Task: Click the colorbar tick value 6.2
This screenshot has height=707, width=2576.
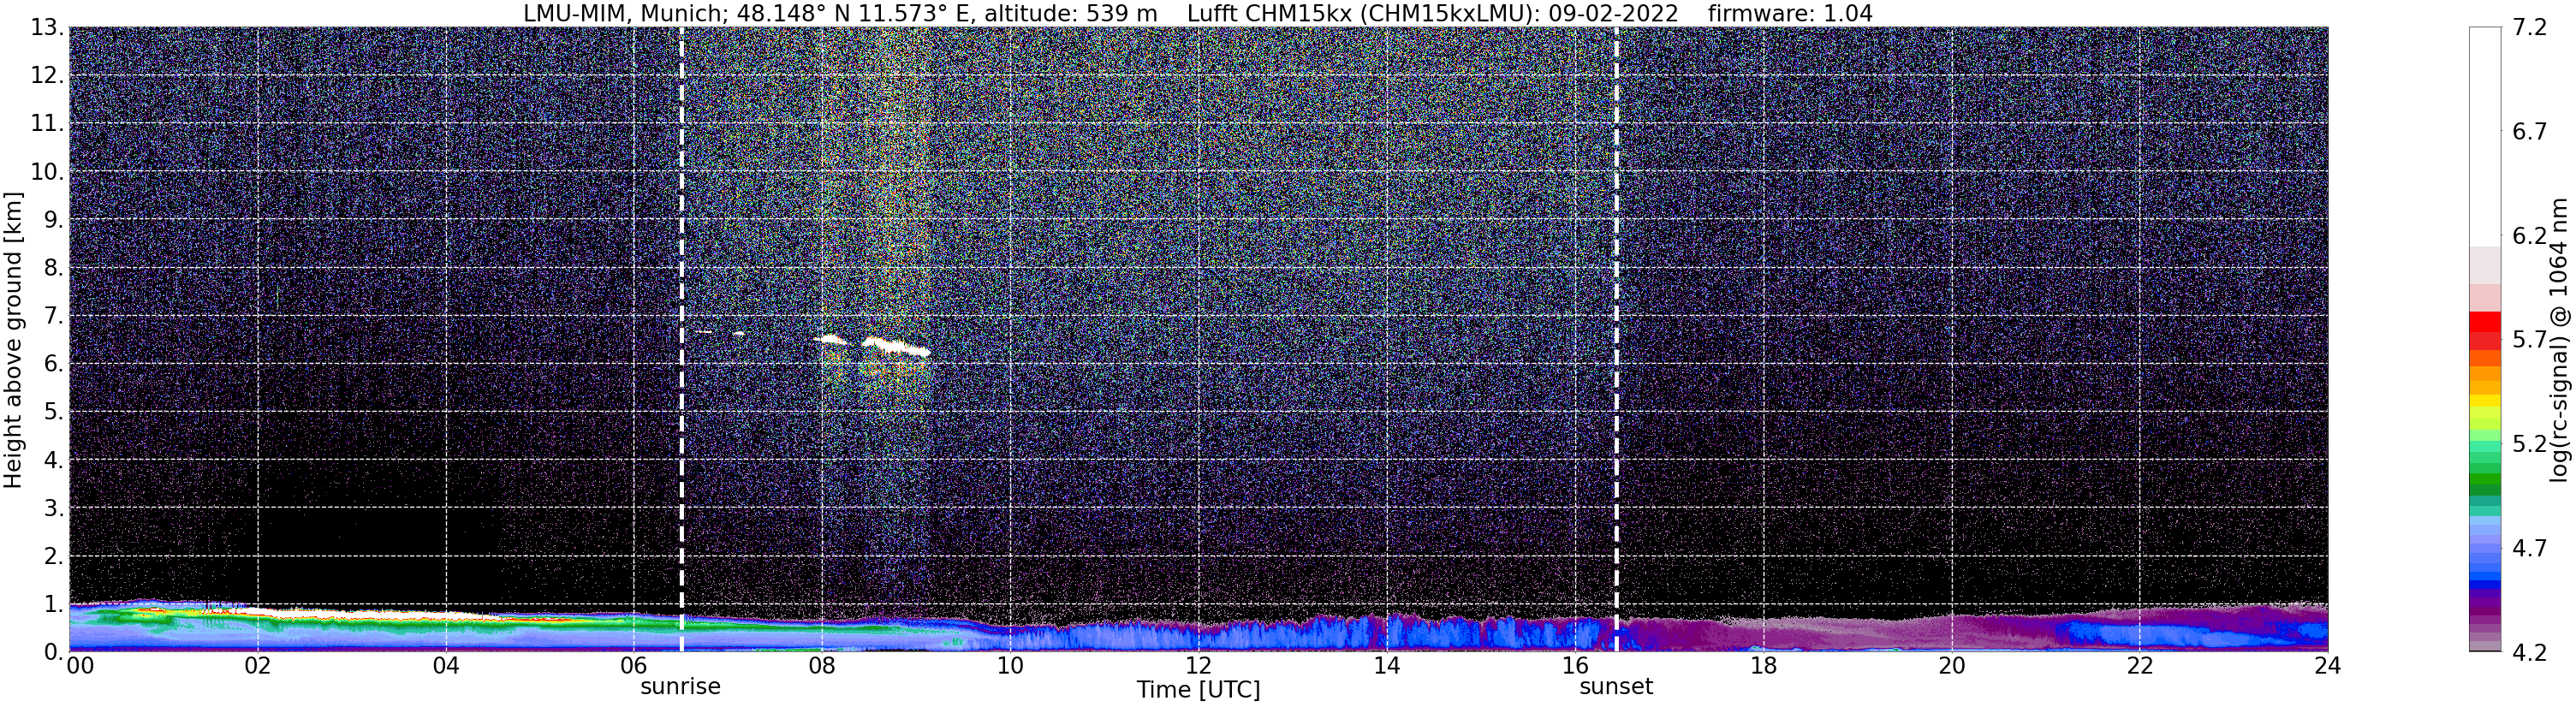Action: (x=2530, y=236)
